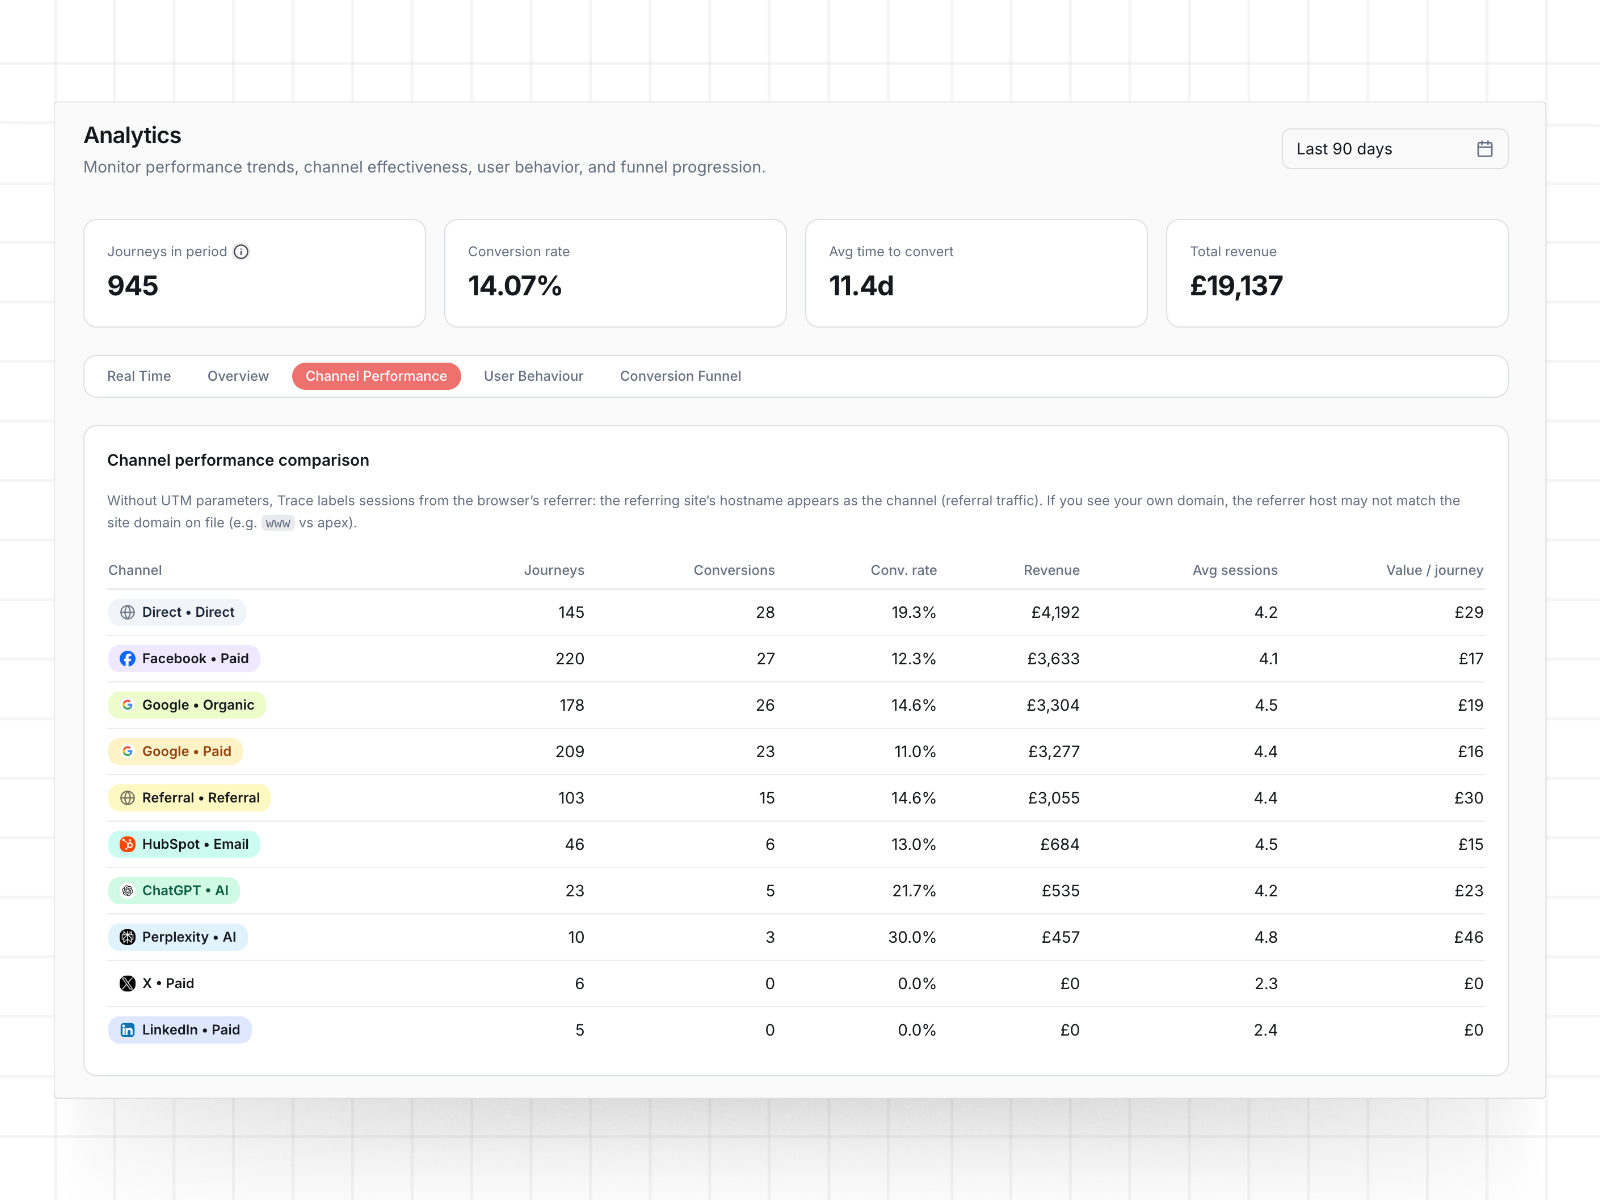
Task: Click the Facebook logo icon in table
Action: pos(127,659)
